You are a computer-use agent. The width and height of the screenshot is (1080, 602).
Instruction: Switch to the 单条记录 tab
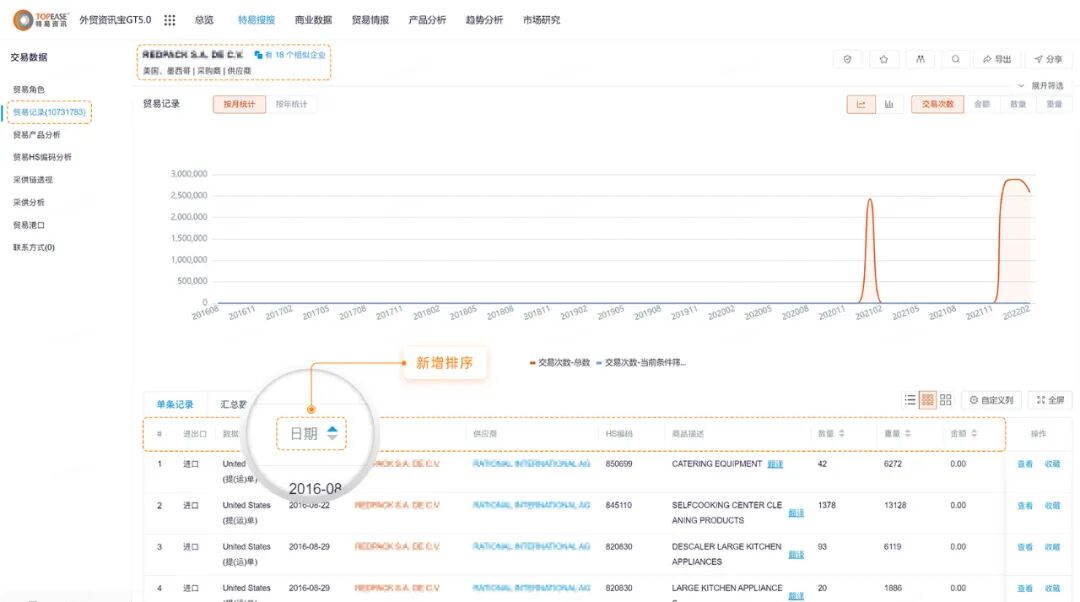[175, 404]
